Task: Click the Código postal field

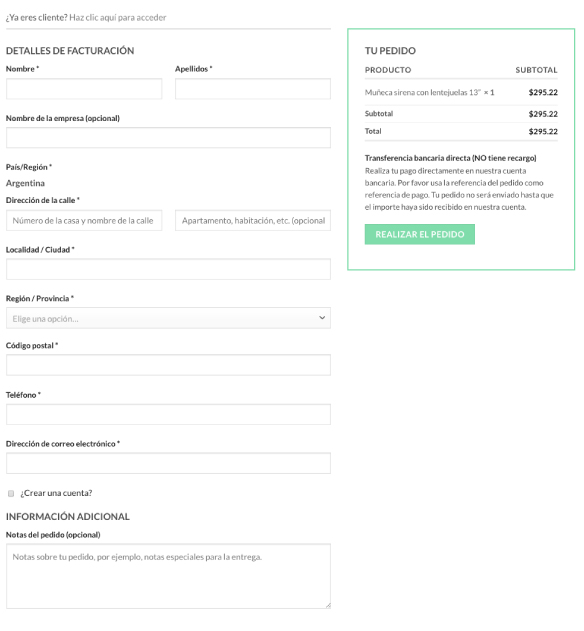Action: coord(168,365)
